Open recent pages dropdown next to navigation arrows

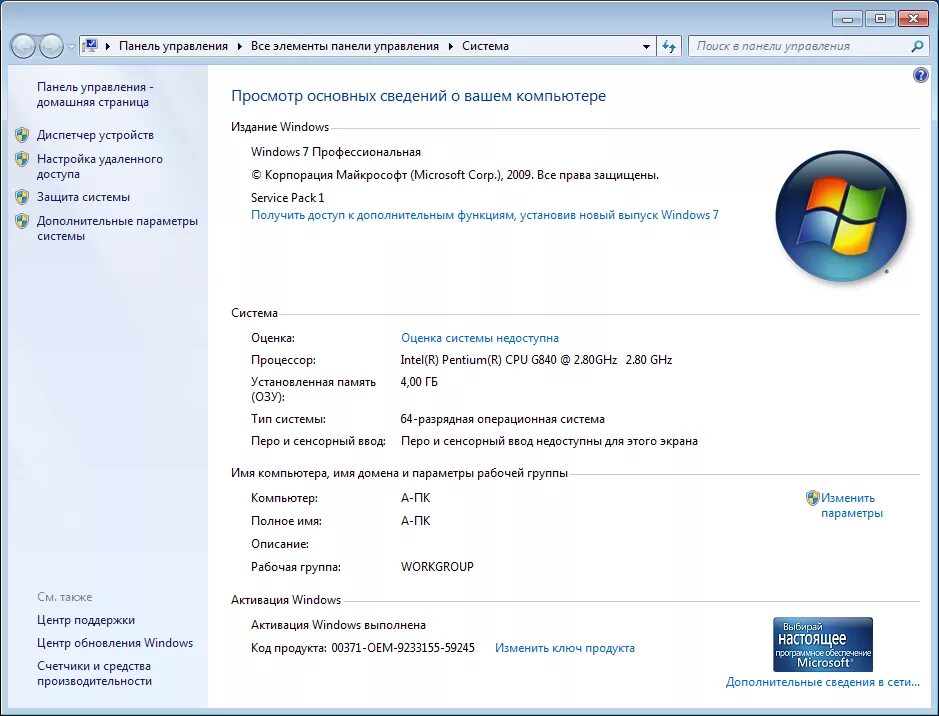click(x=71, y=47)
